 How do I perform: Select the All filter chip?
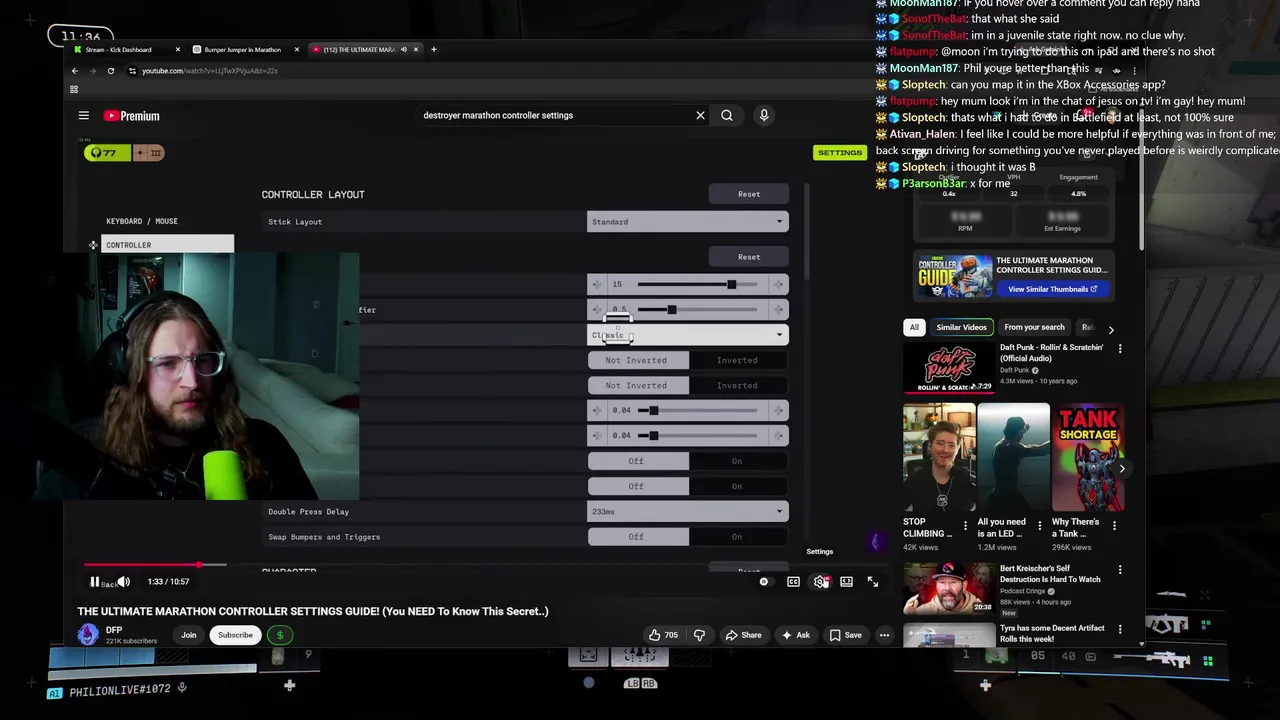pyautogui.click(x=914, y=327)
